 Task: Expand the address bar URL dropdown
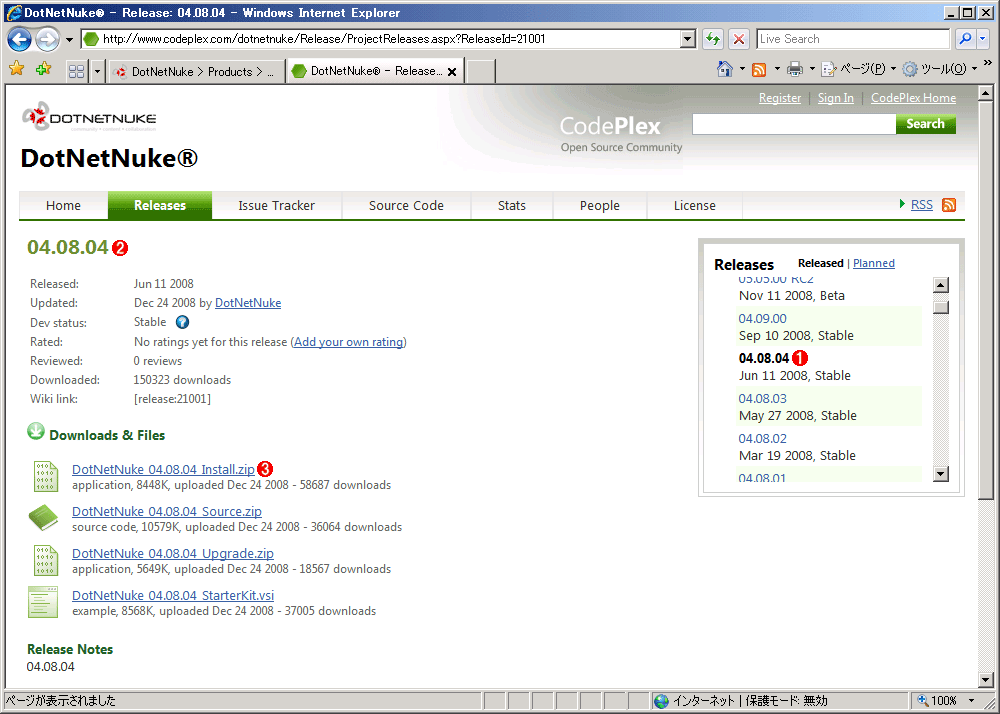tap(687, 39)
